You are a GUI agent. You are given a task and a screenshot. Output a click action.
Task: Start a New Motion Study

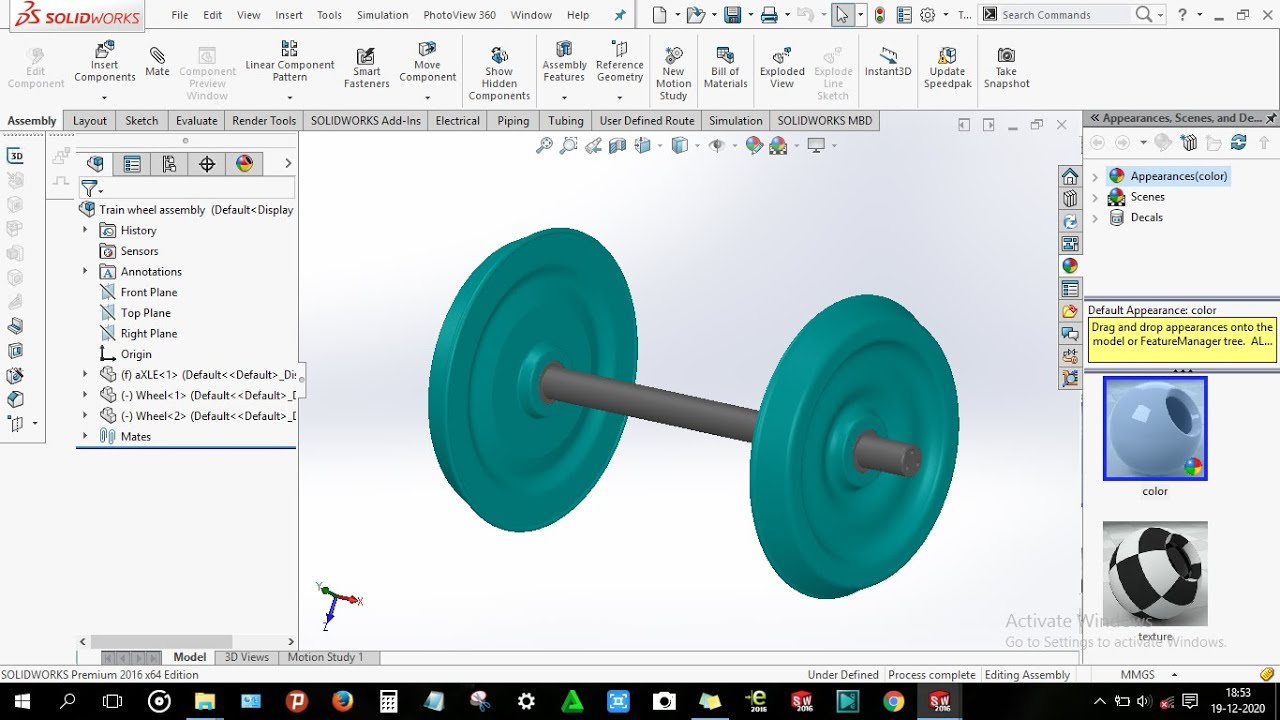(x=673, y=73)
